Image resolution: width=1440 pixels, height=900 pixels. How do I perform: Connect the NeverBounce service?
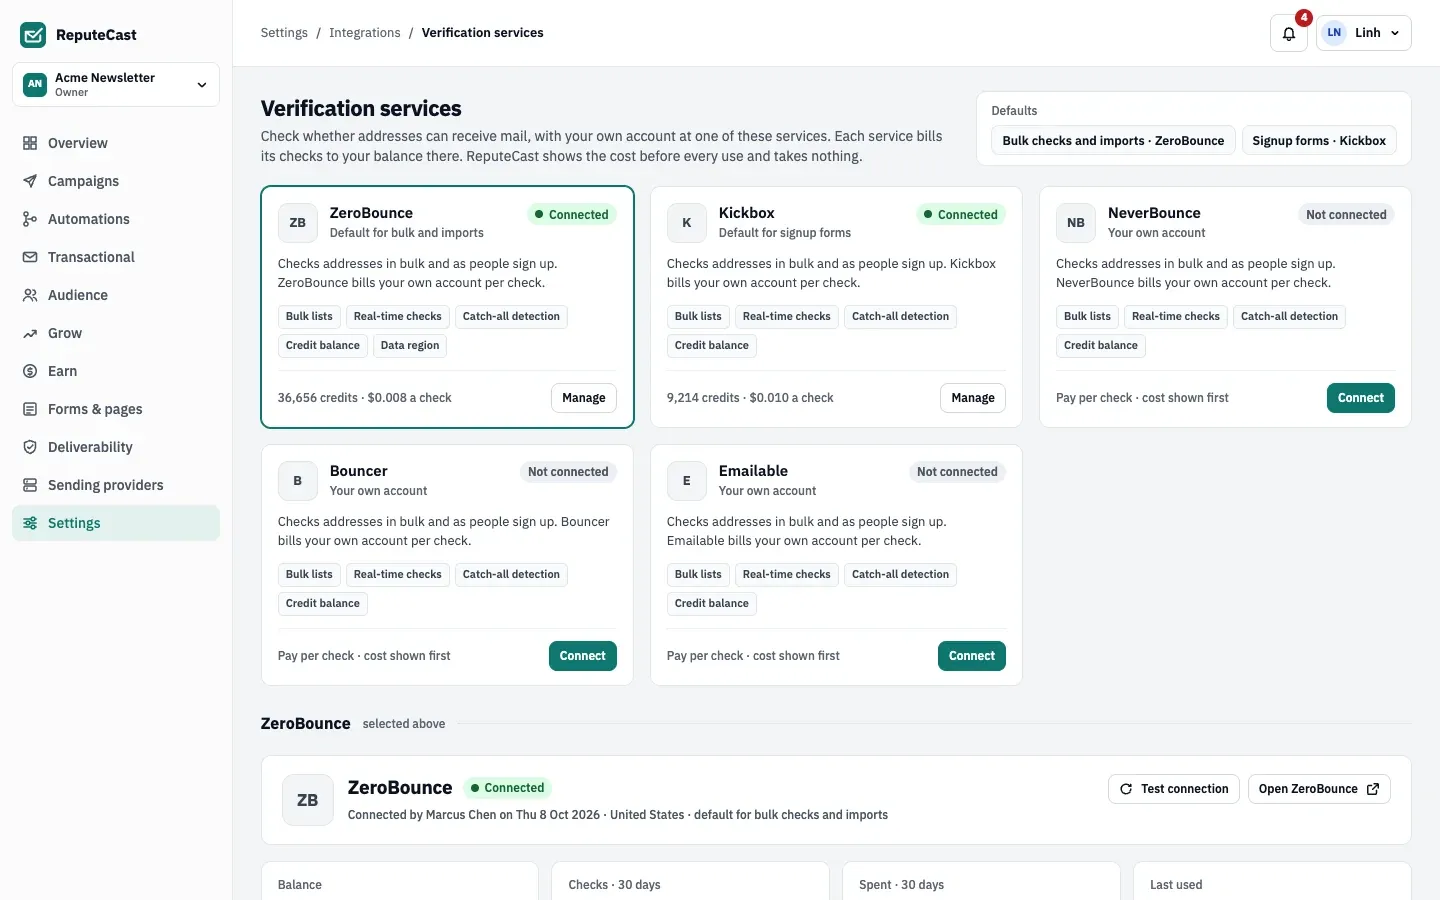click(1361, 398)
